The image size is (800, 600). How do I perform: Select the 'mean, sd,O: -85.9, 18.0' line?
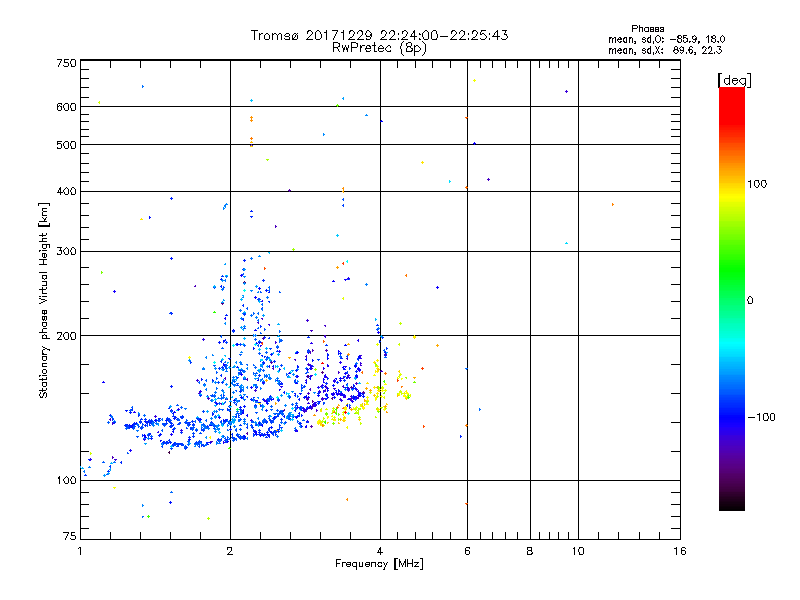666,39
